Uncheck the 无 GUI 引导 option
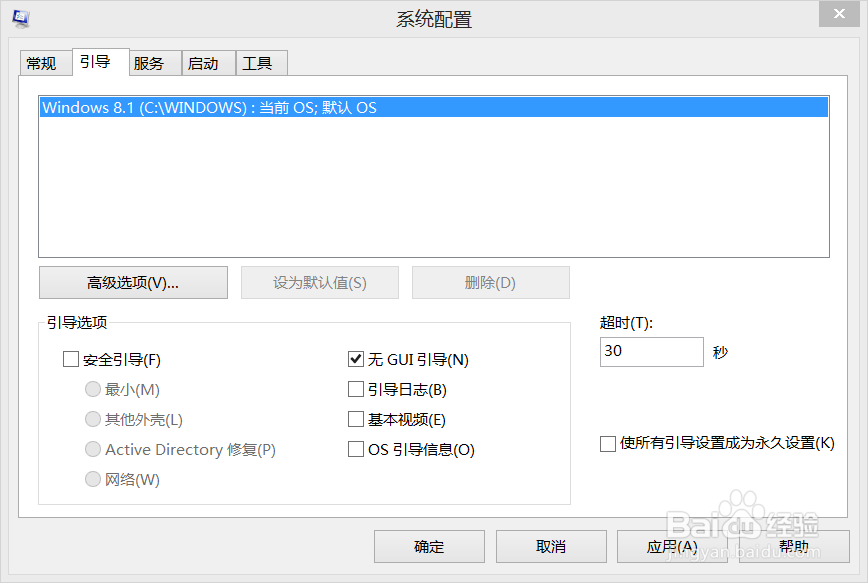The width and height of the screenshot is (868, 583). 356,359
